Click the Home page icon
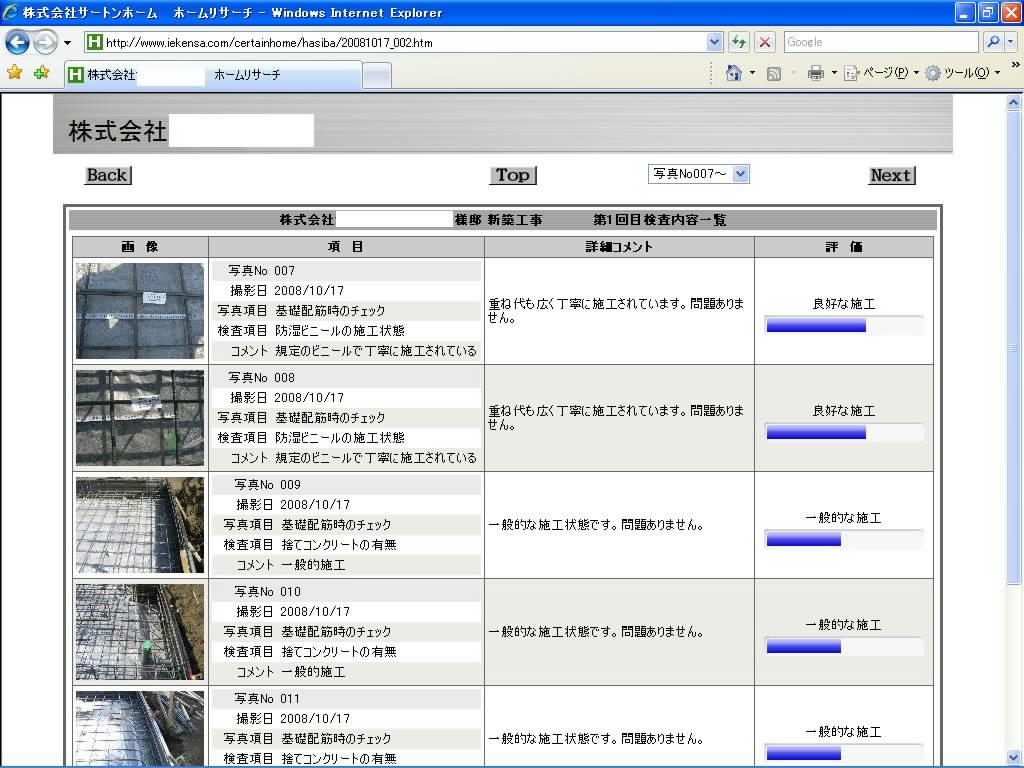This screenshot has height=768, width=1024. pos(733,73)
